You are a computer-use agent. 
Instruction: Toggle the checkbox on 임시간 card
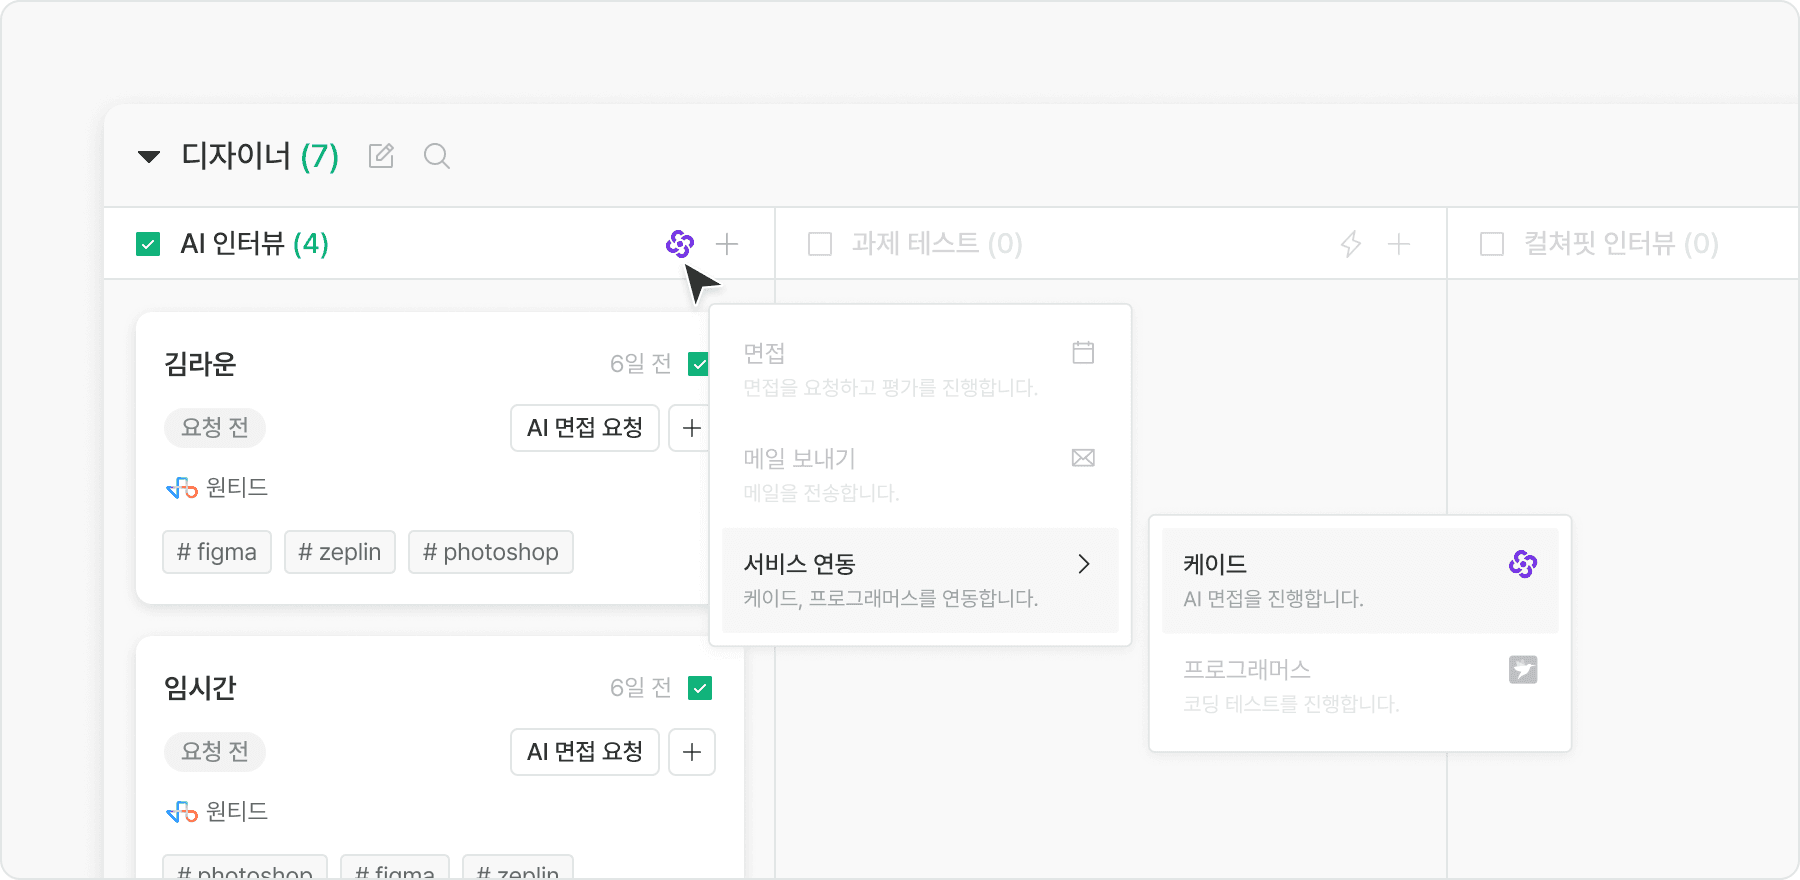tap(700, 688)
